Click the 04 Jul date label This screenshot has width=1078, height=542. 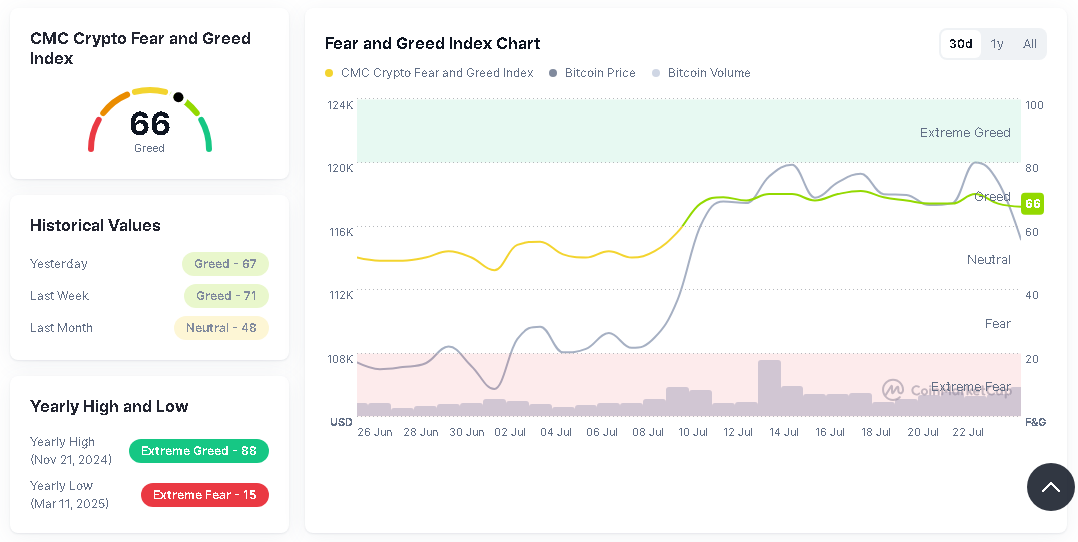pyautogui.click(x=556, y=433)
